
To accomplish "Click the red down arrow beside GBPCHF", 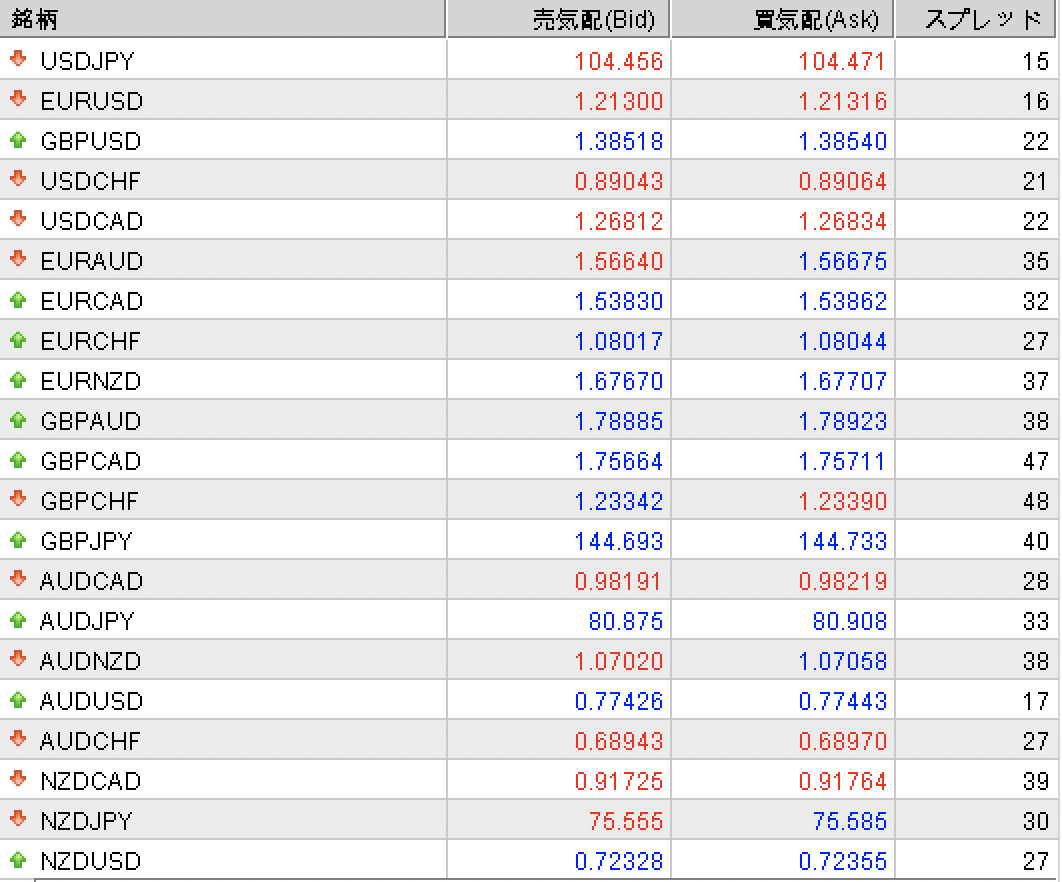I will click(x=18, y=499).
